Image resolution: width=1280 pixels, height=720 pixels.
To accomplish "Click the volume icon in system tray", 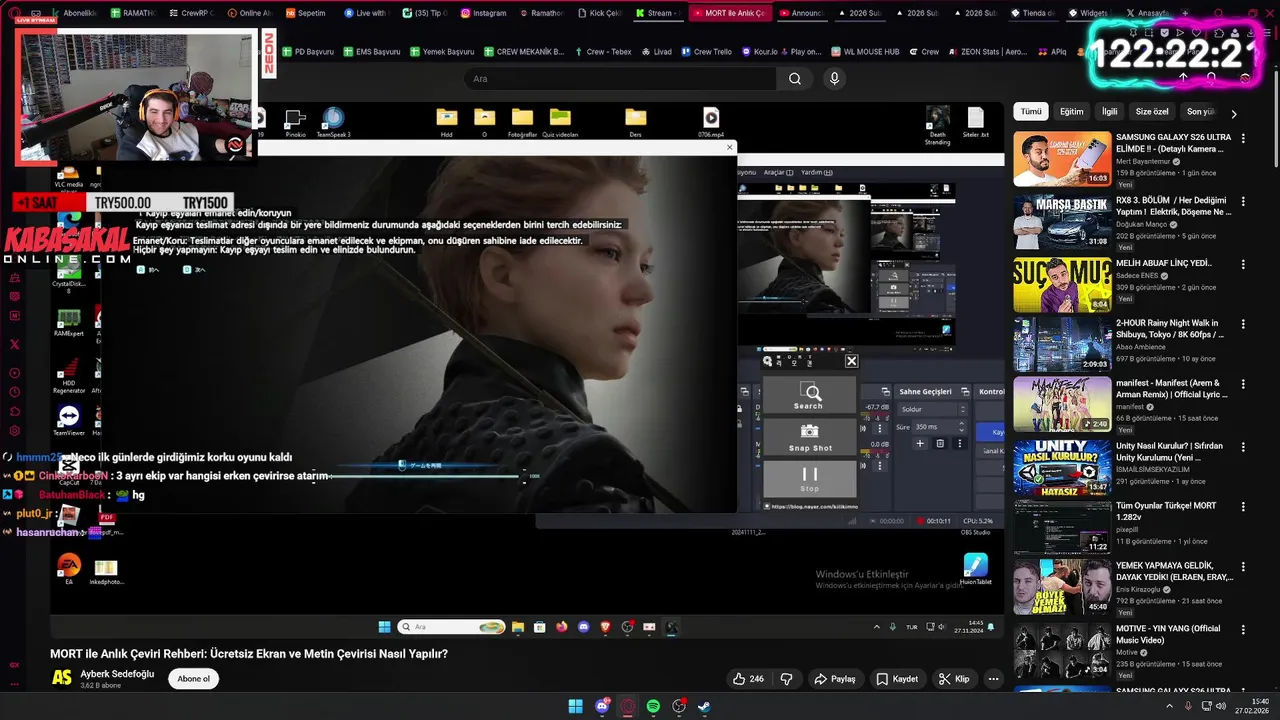I will click(x=1220, y=706).
